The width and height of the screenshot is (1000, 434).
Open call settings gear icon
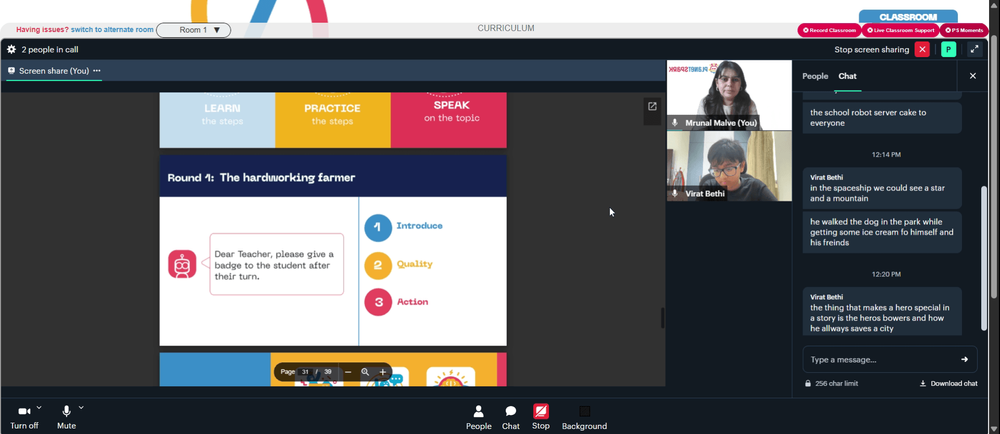11,49
